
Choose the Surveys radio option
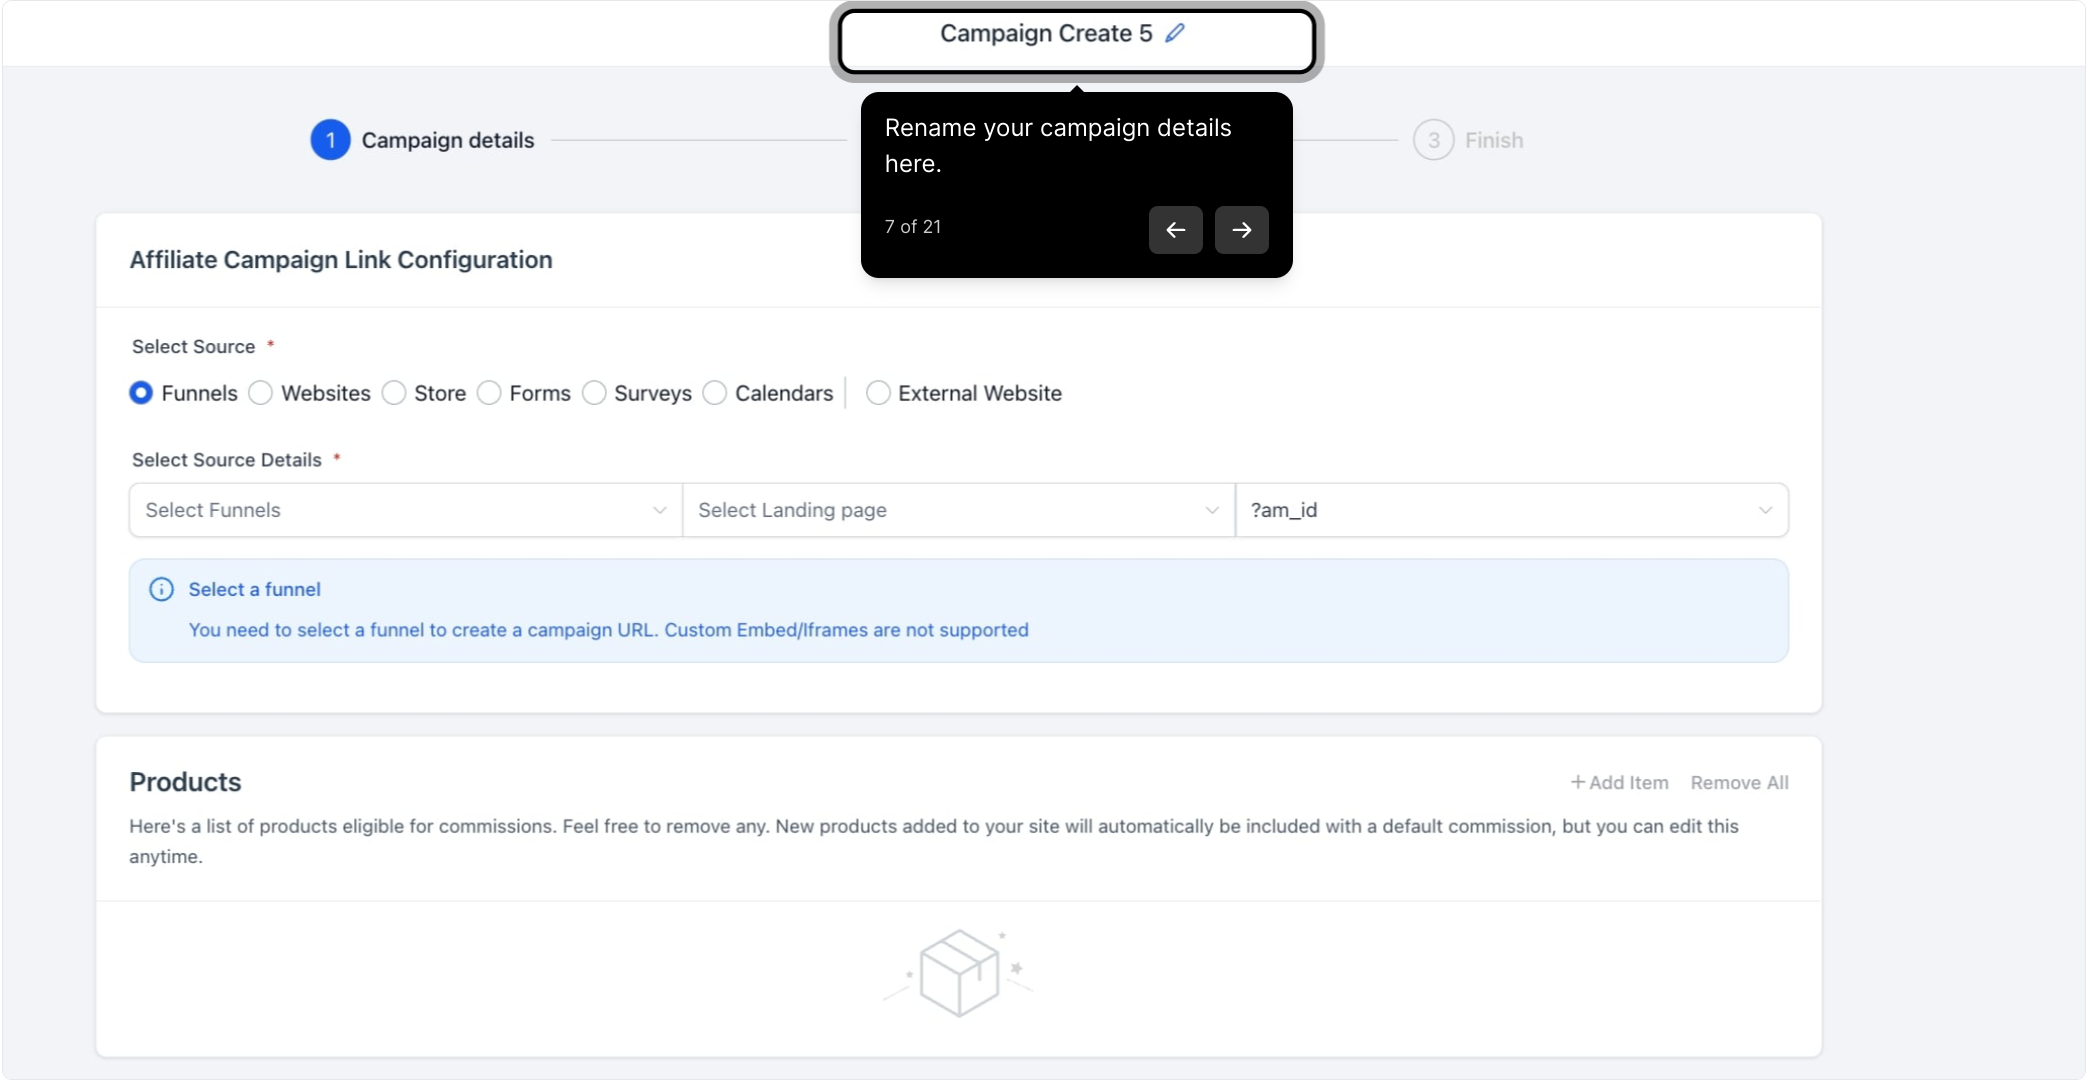[x=594, y=393]
